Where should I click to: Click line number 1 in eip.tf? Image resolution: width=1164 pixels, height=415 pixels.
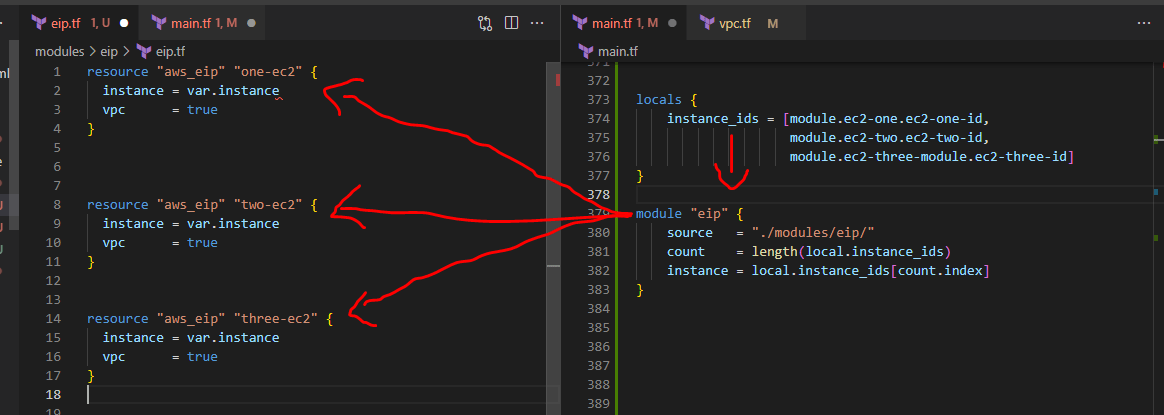coord(57,72)
